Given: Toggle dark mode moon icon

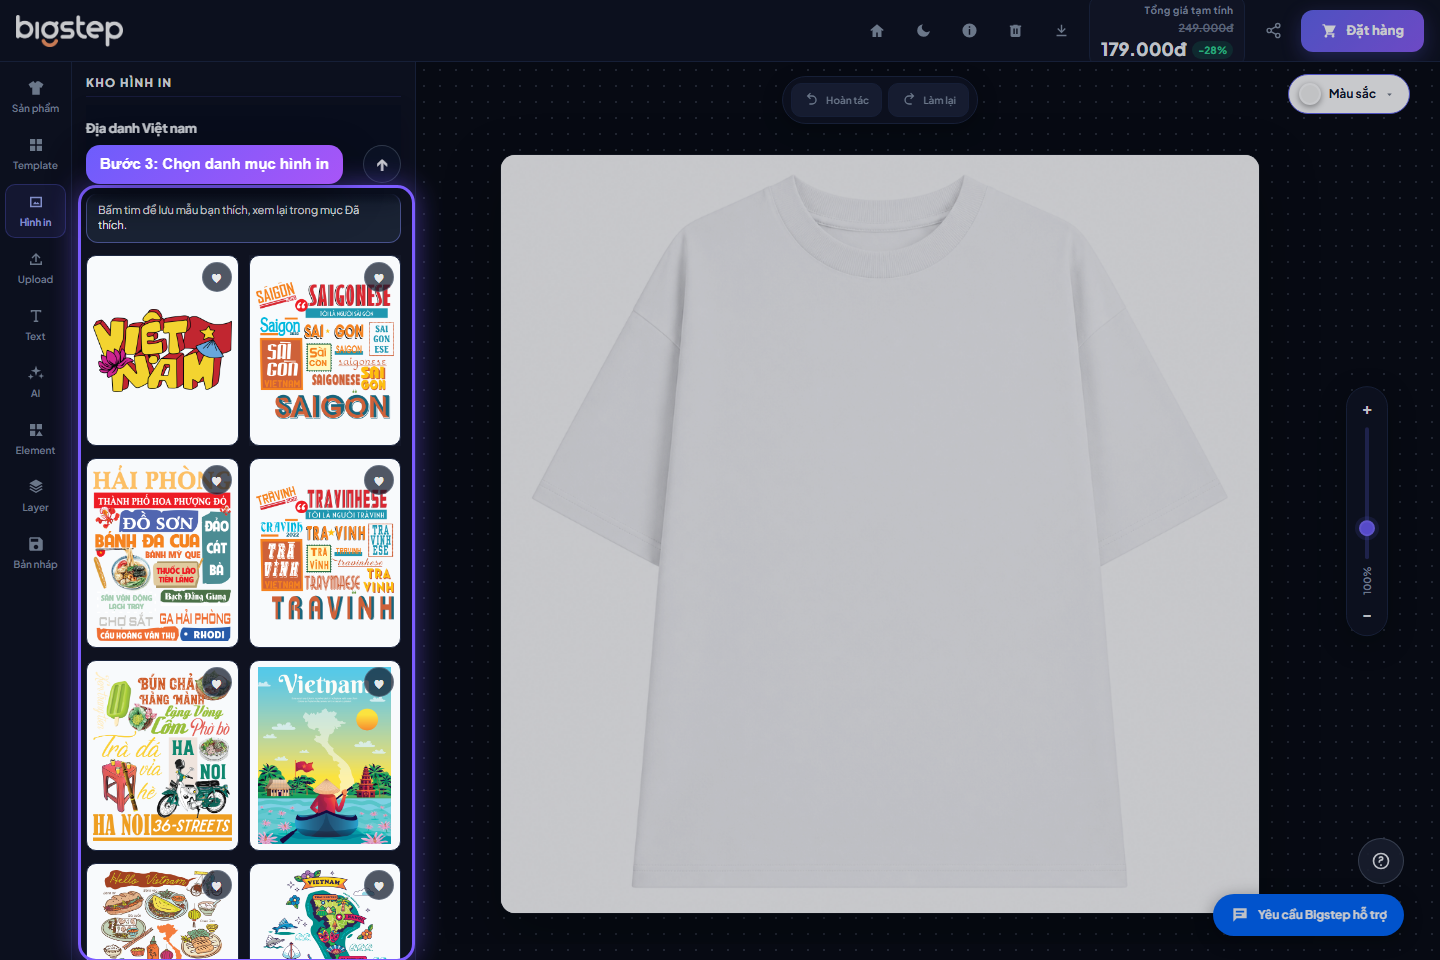Looking at the screenshot, I should [923, 31].
